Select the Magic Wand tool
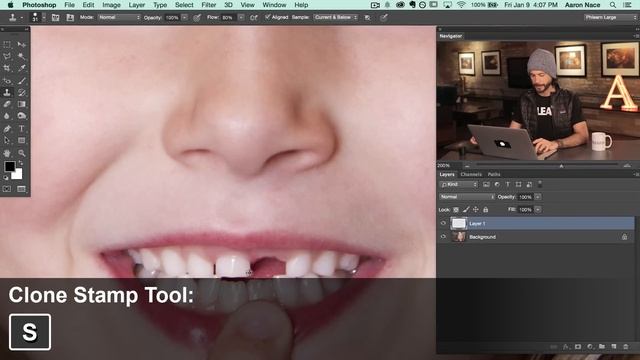This screenshot has width=640, height=360. (x=22, y=56)
